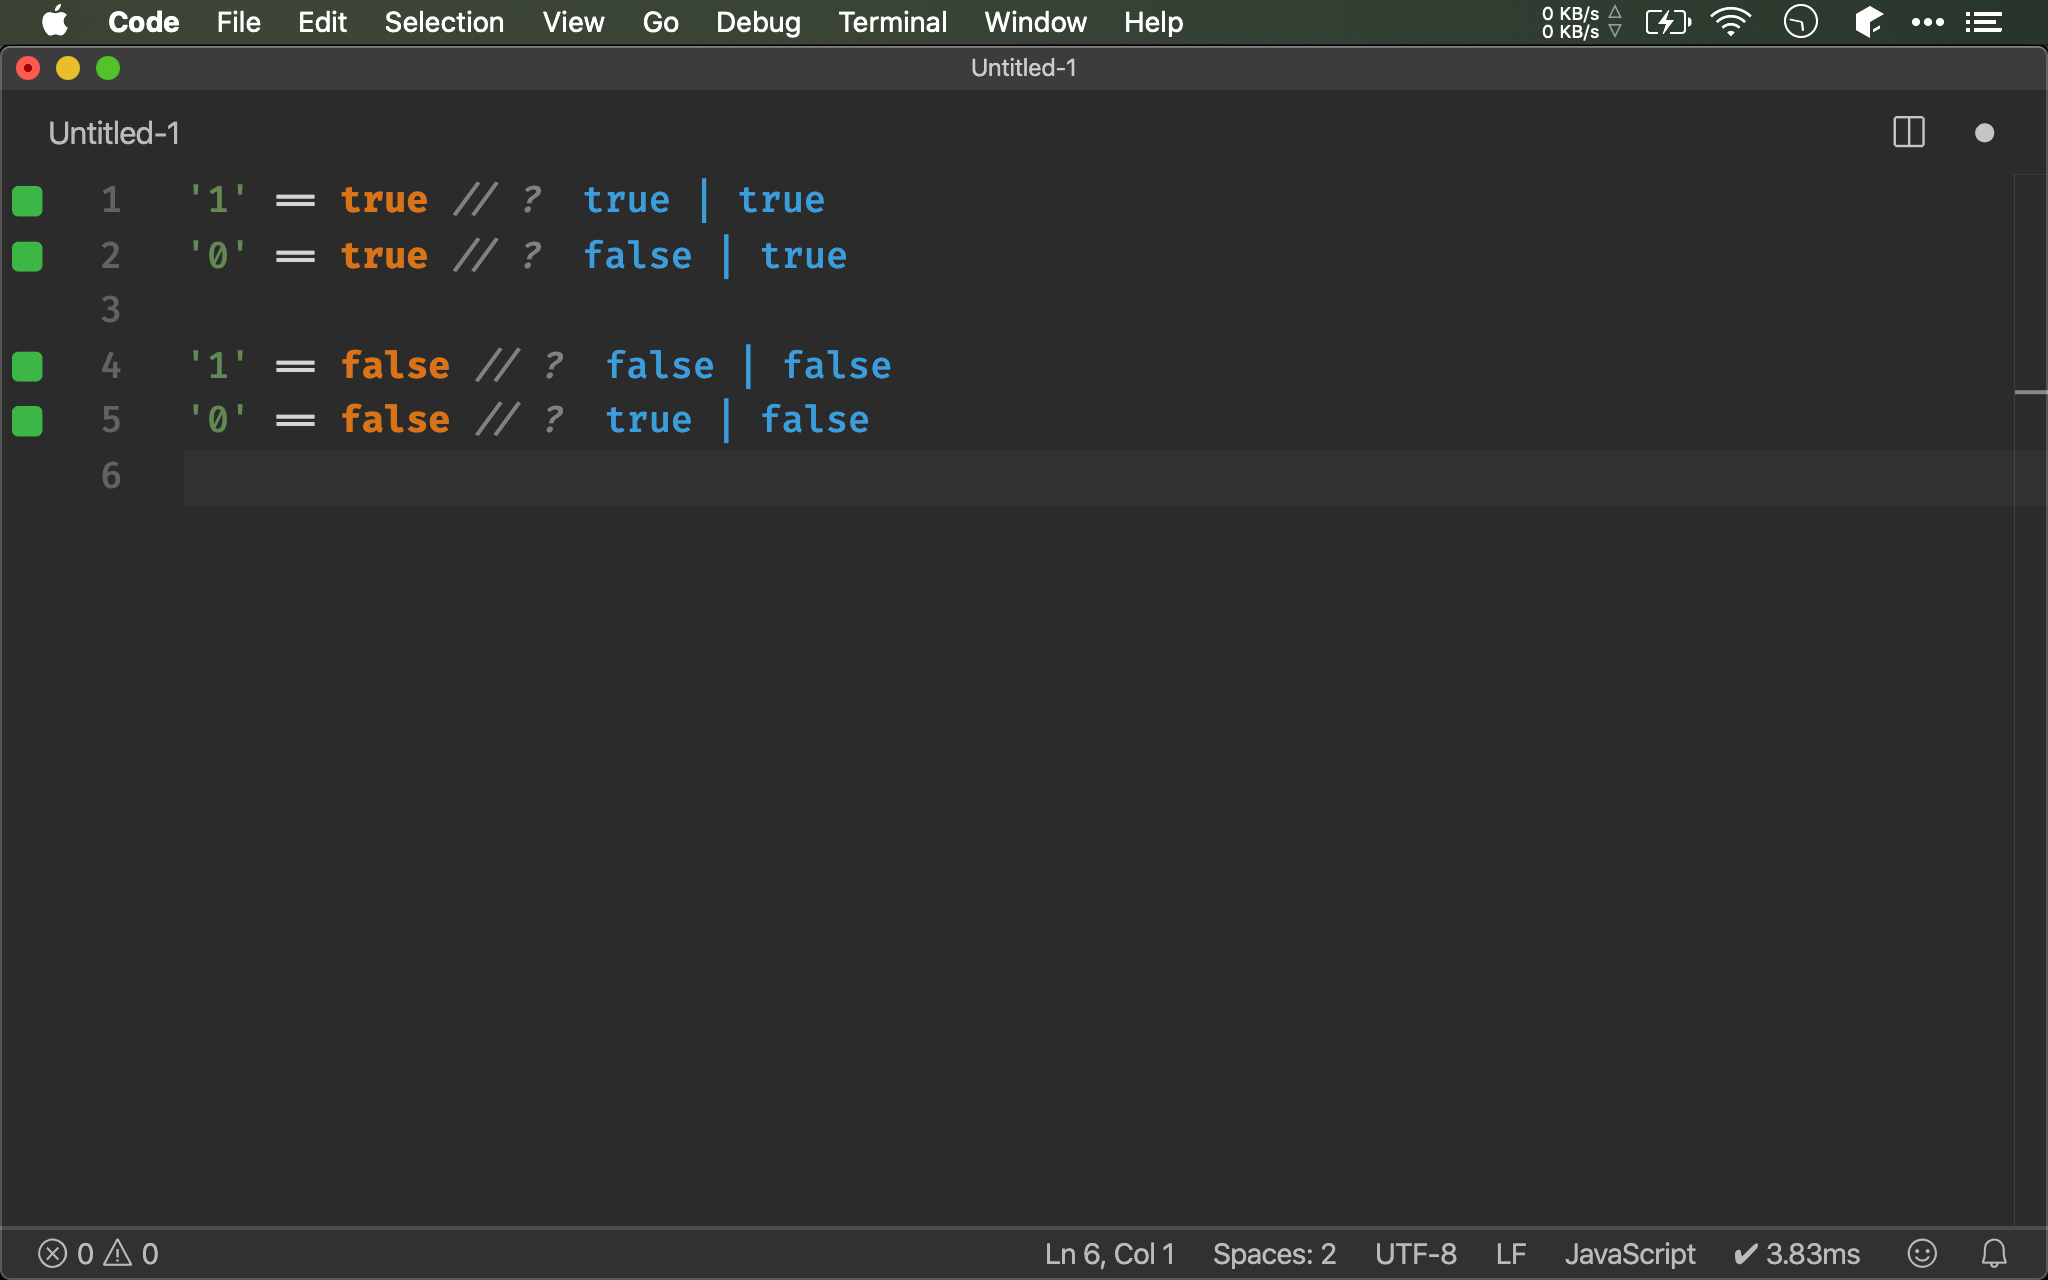Open notifications bell in status bar
Viewport: 2048px width, 1280px height.
1993,1253
